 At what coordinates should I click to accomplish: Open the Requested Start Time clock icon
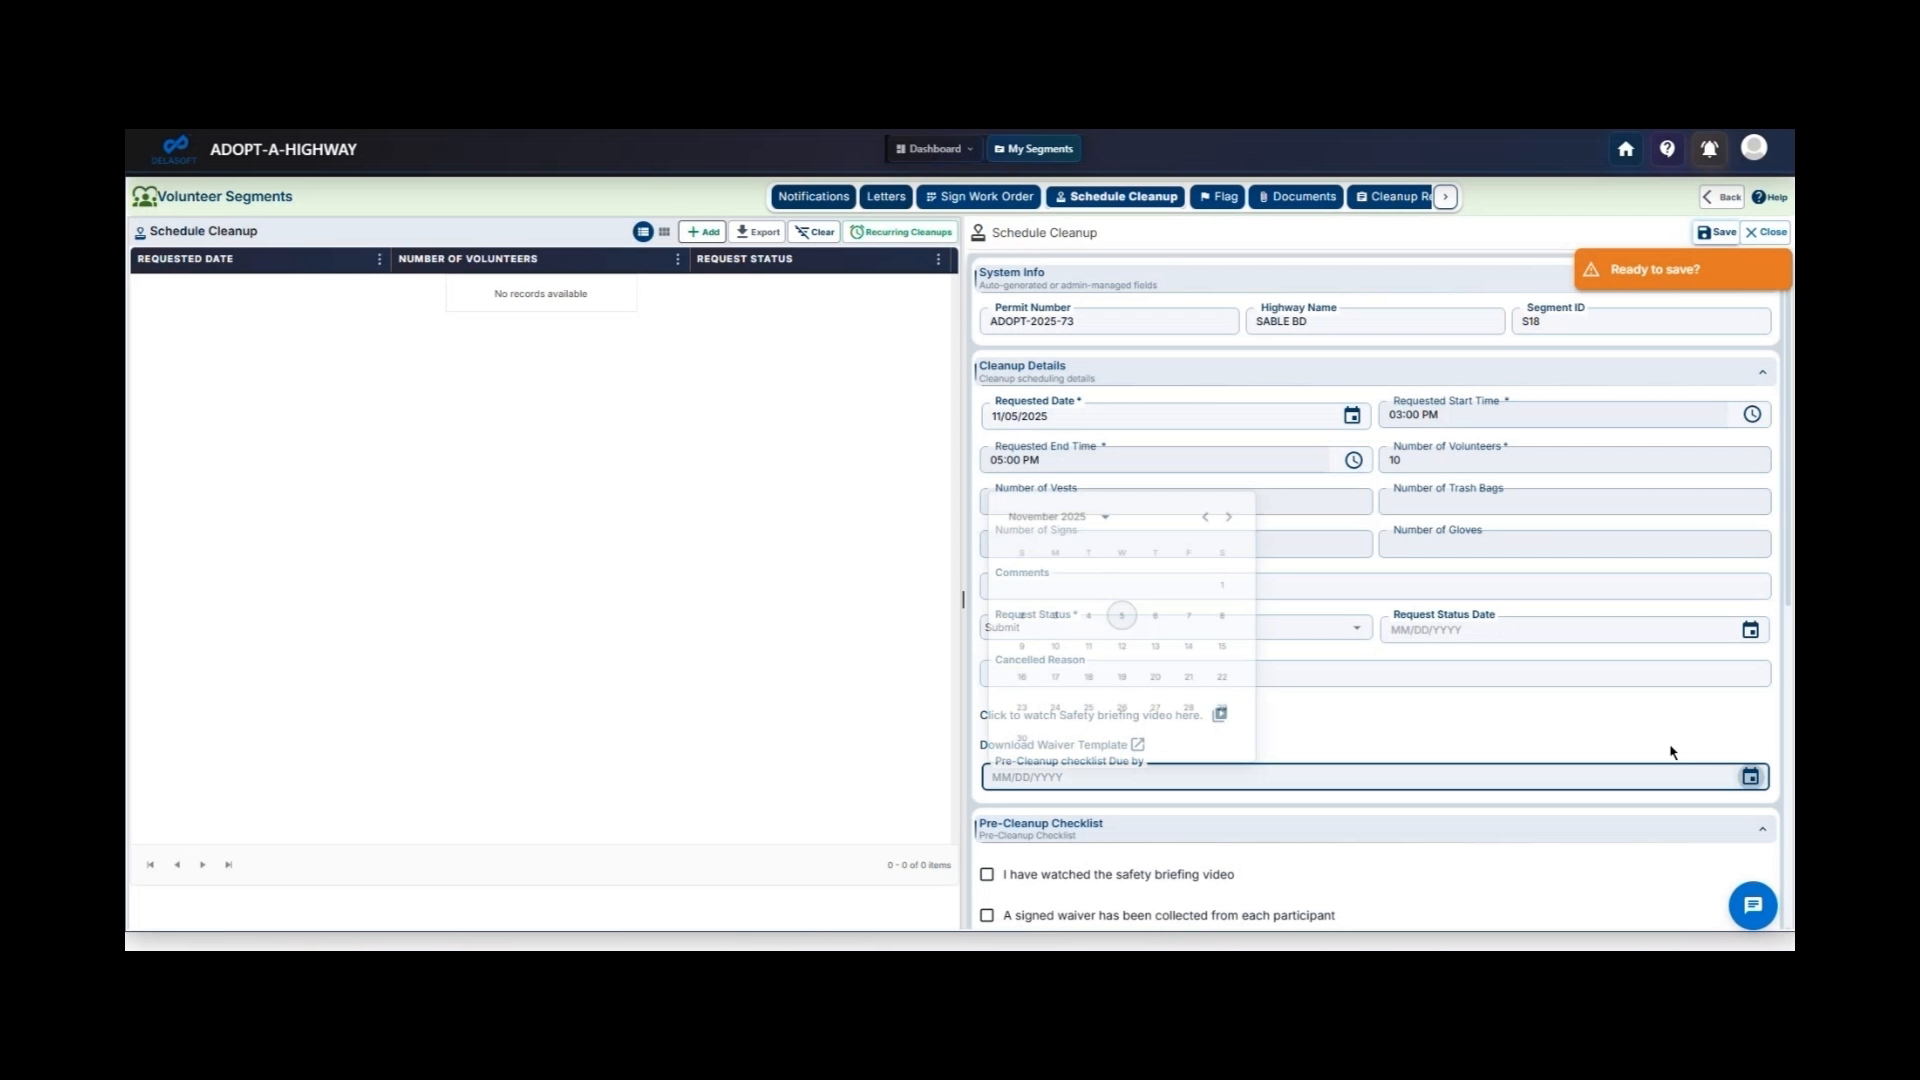(x=1753, y=413)
